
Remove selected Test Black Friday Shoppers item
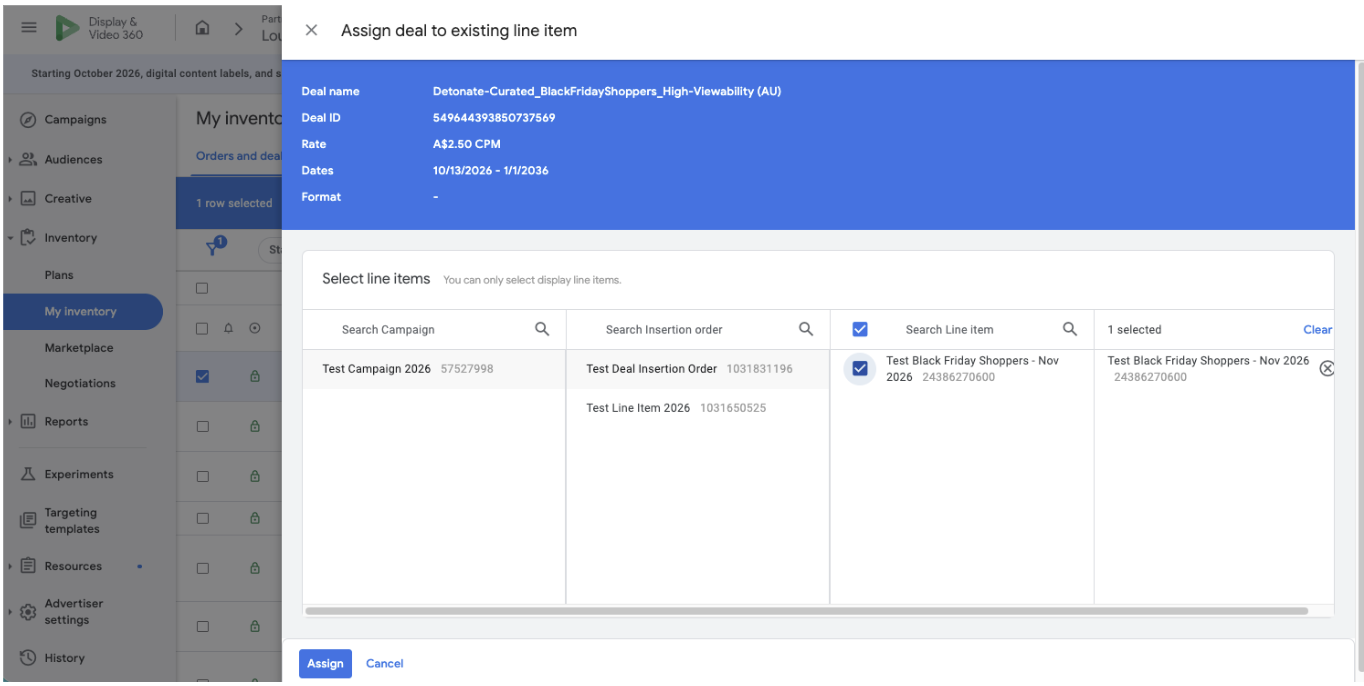pyautogui.click(x=1327, y=369)
